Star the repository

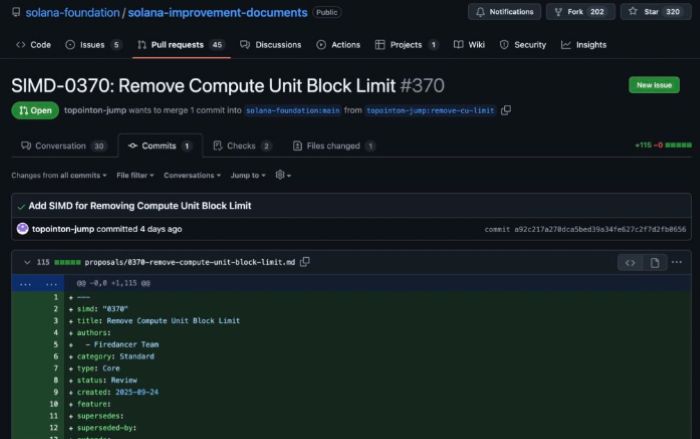[655, 12]
